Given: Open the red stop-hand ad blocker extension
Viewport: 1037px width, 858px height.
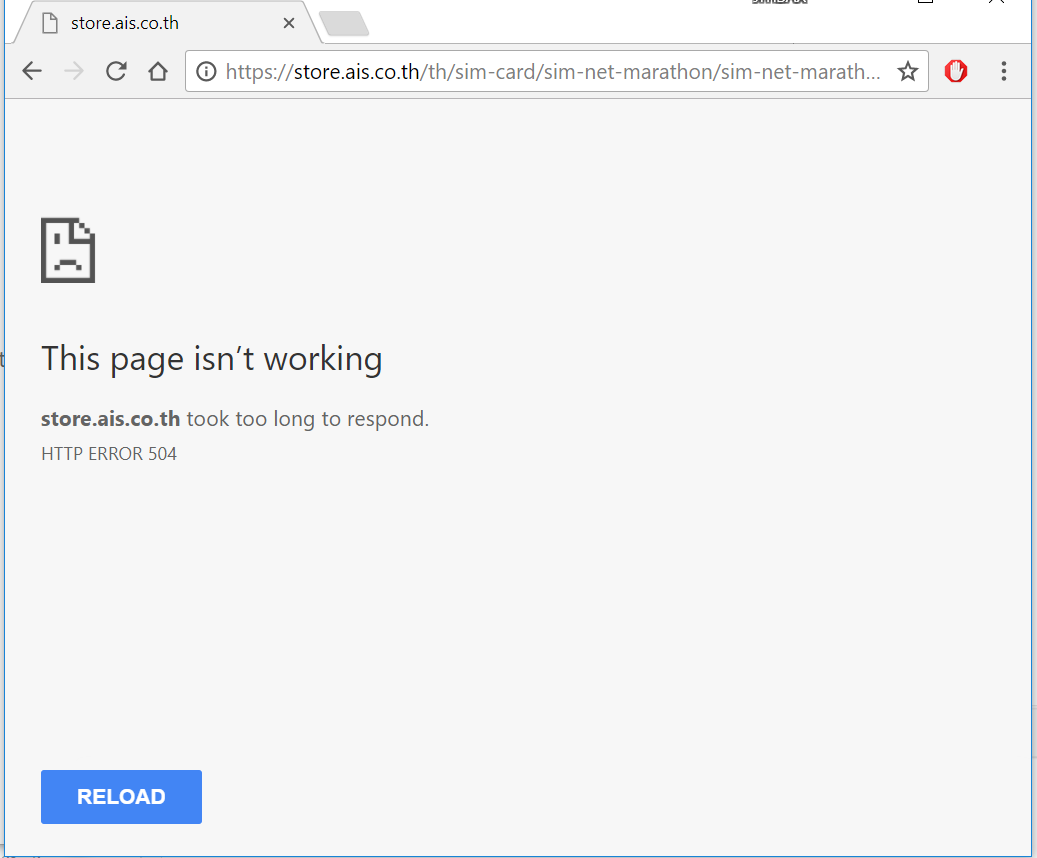Looking at the screenshot, I should coord(956,71).
